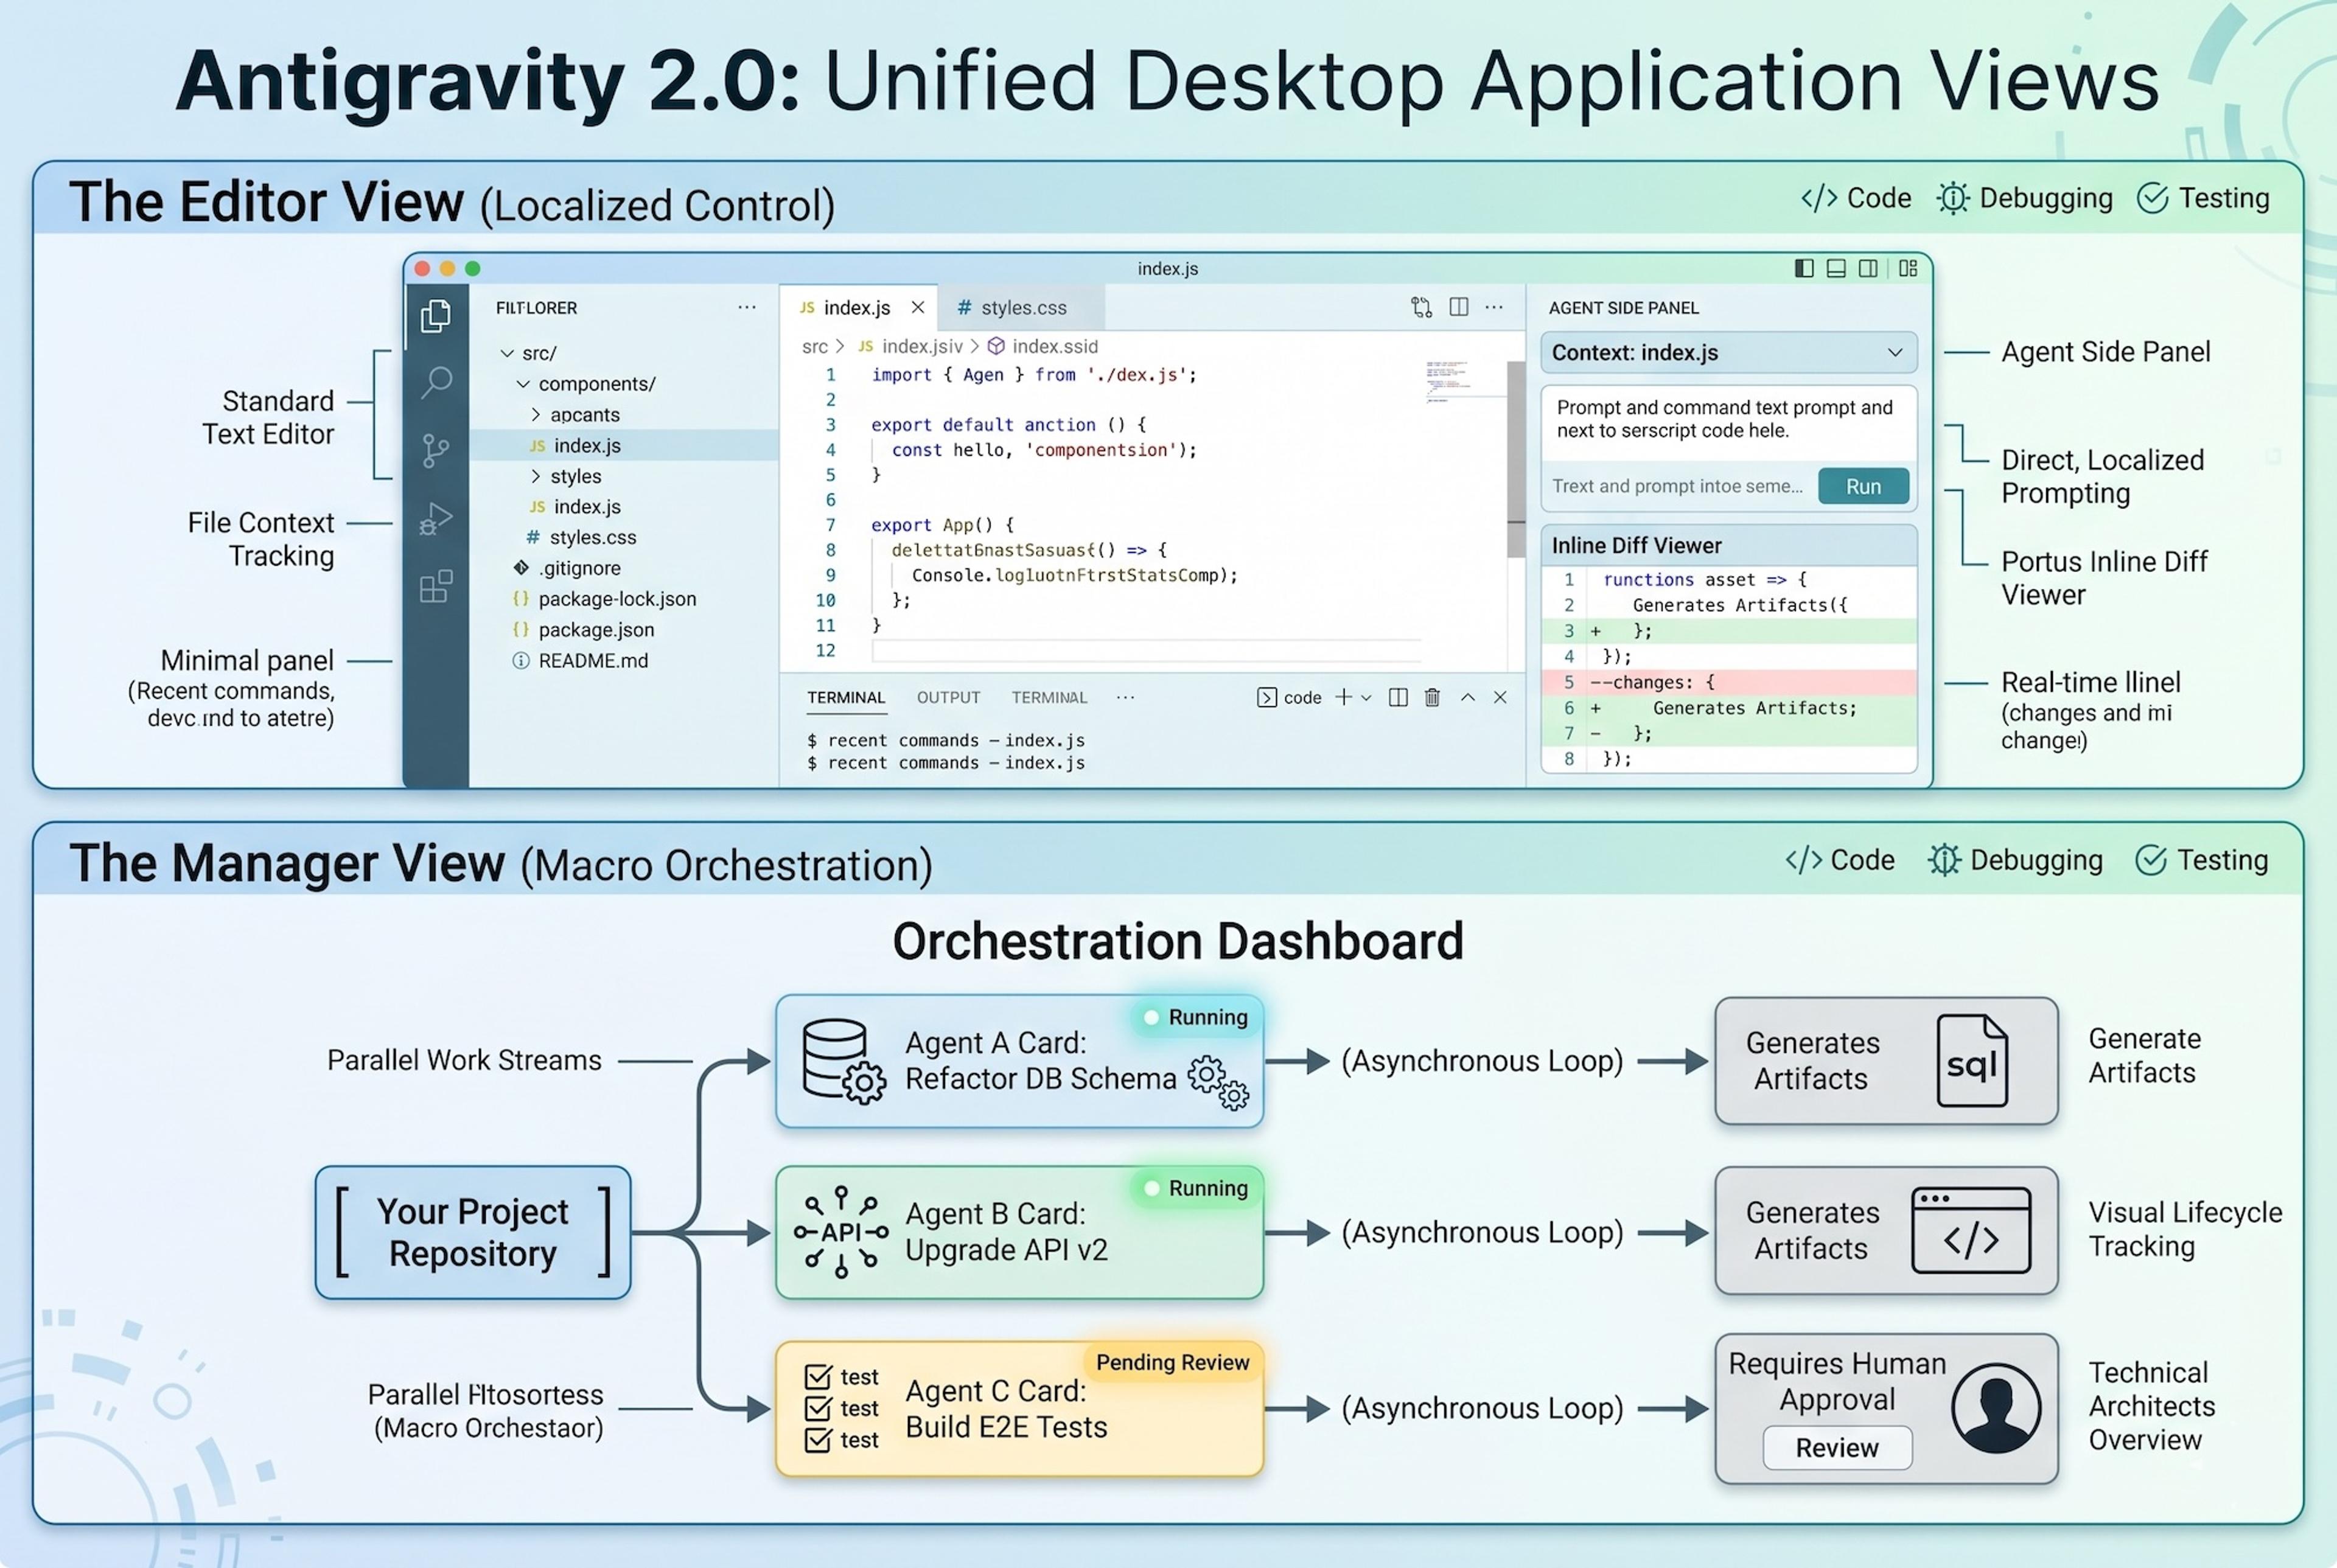2337x1568 pixels.
Task: Click the customize layout icon in title bar
Action: point(1908,268)
